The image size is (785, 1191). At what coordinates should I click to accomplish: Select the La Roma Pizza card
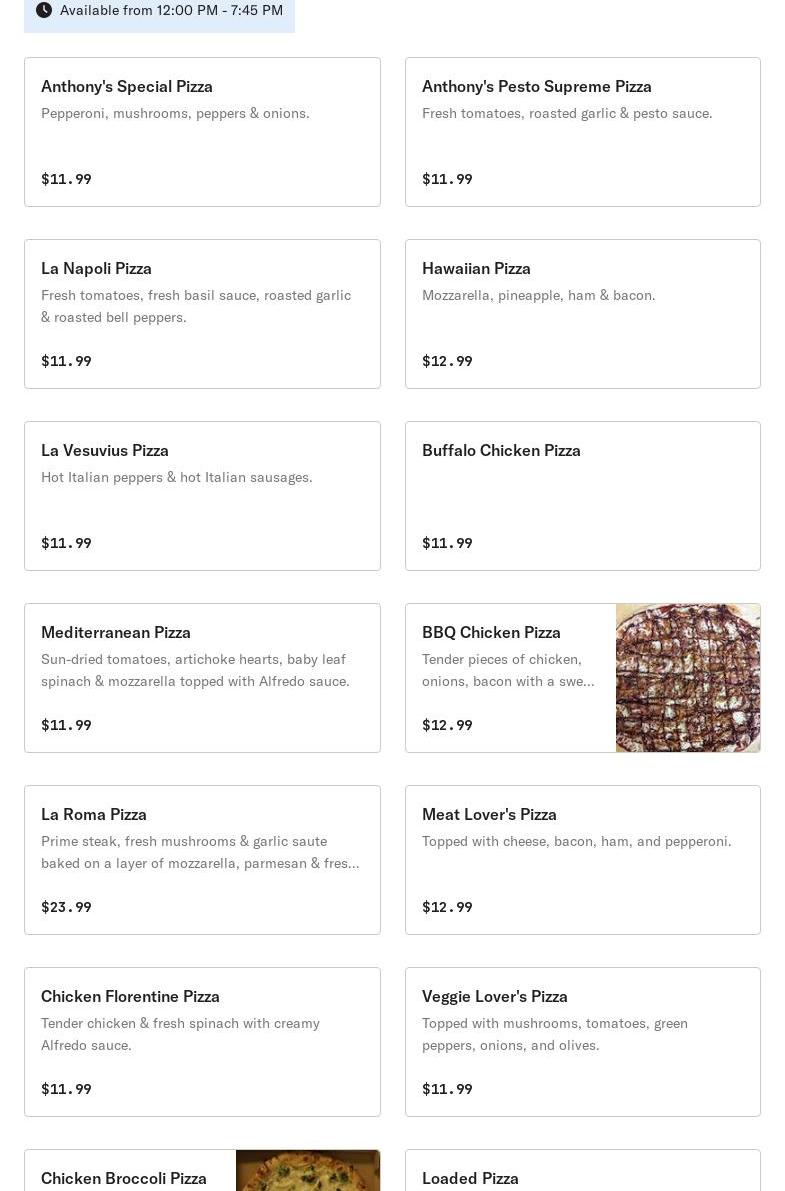coord(202,860)
